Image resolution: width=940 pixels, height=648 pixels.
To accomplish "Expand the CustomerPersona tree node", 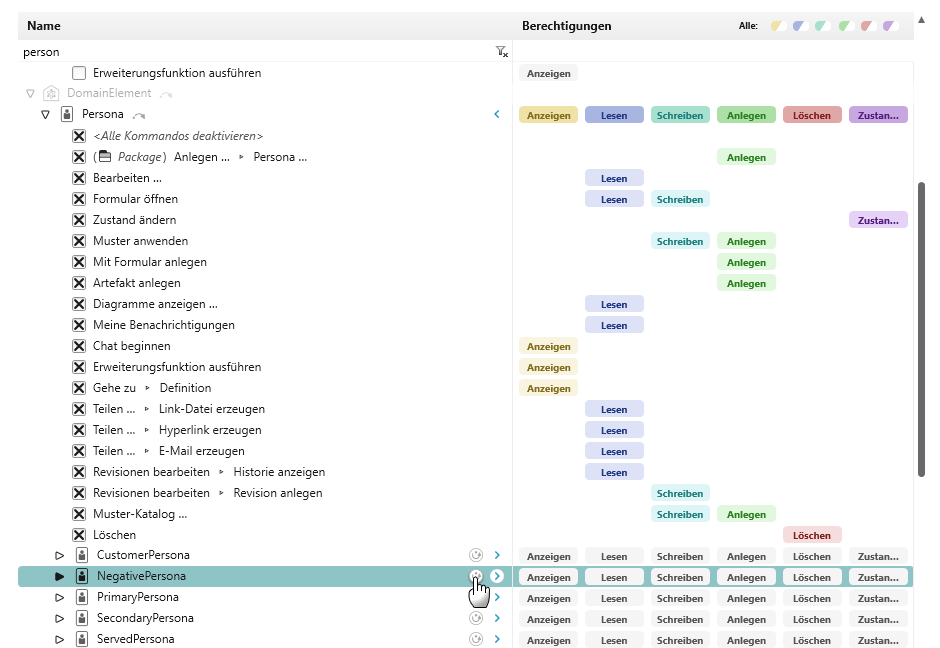I will pos(59,555).
